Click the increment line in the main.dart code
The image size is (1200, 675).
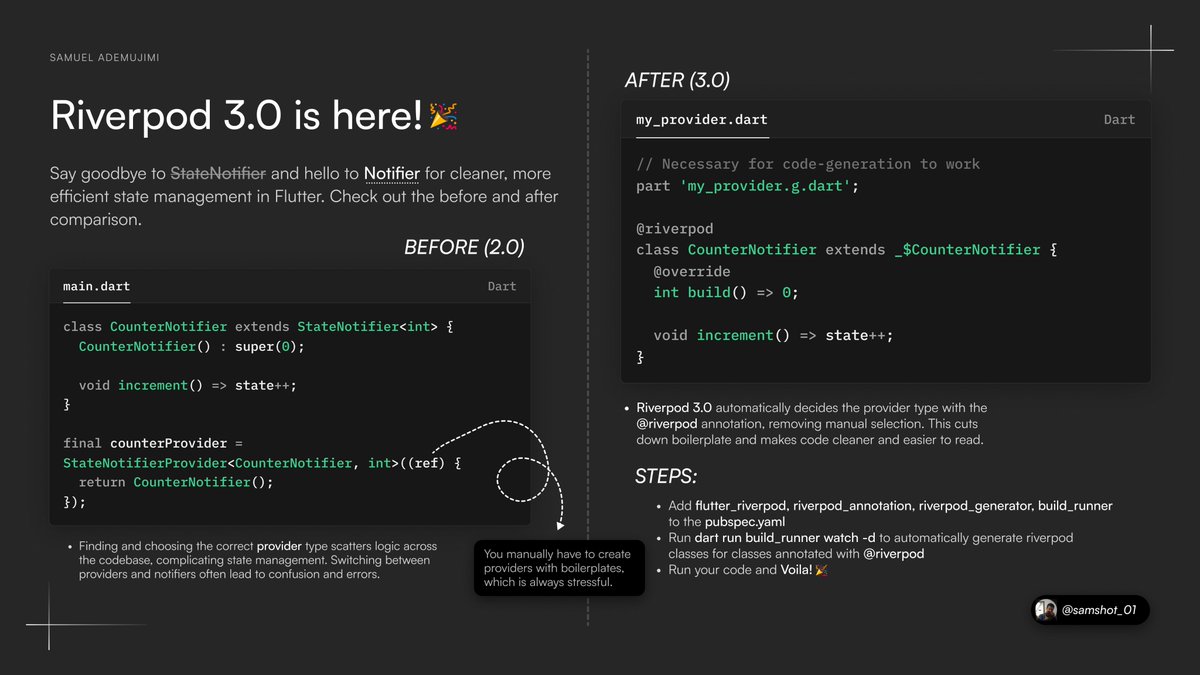click(x=188, y=385)
